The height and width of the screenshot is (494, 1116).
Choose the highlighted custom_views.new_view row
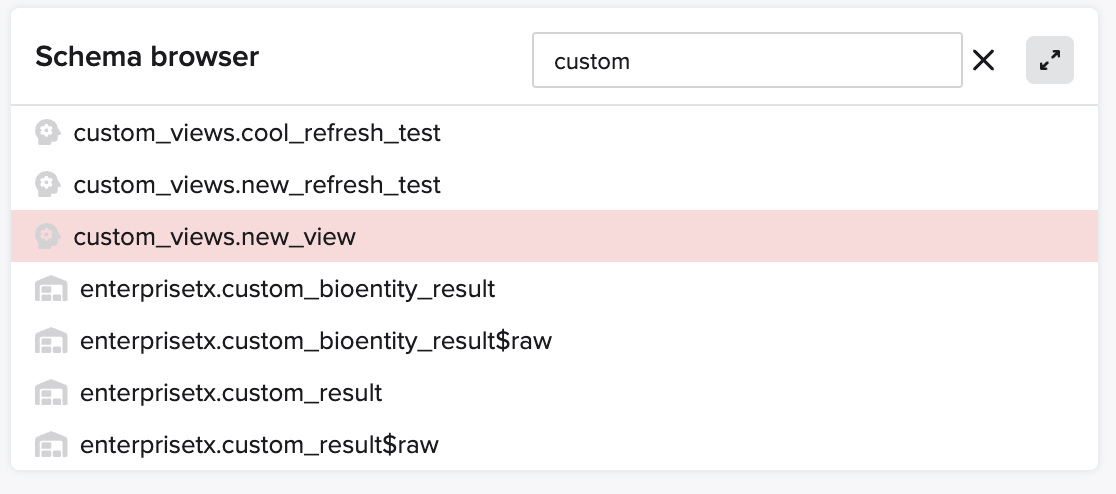coord(215,237)
